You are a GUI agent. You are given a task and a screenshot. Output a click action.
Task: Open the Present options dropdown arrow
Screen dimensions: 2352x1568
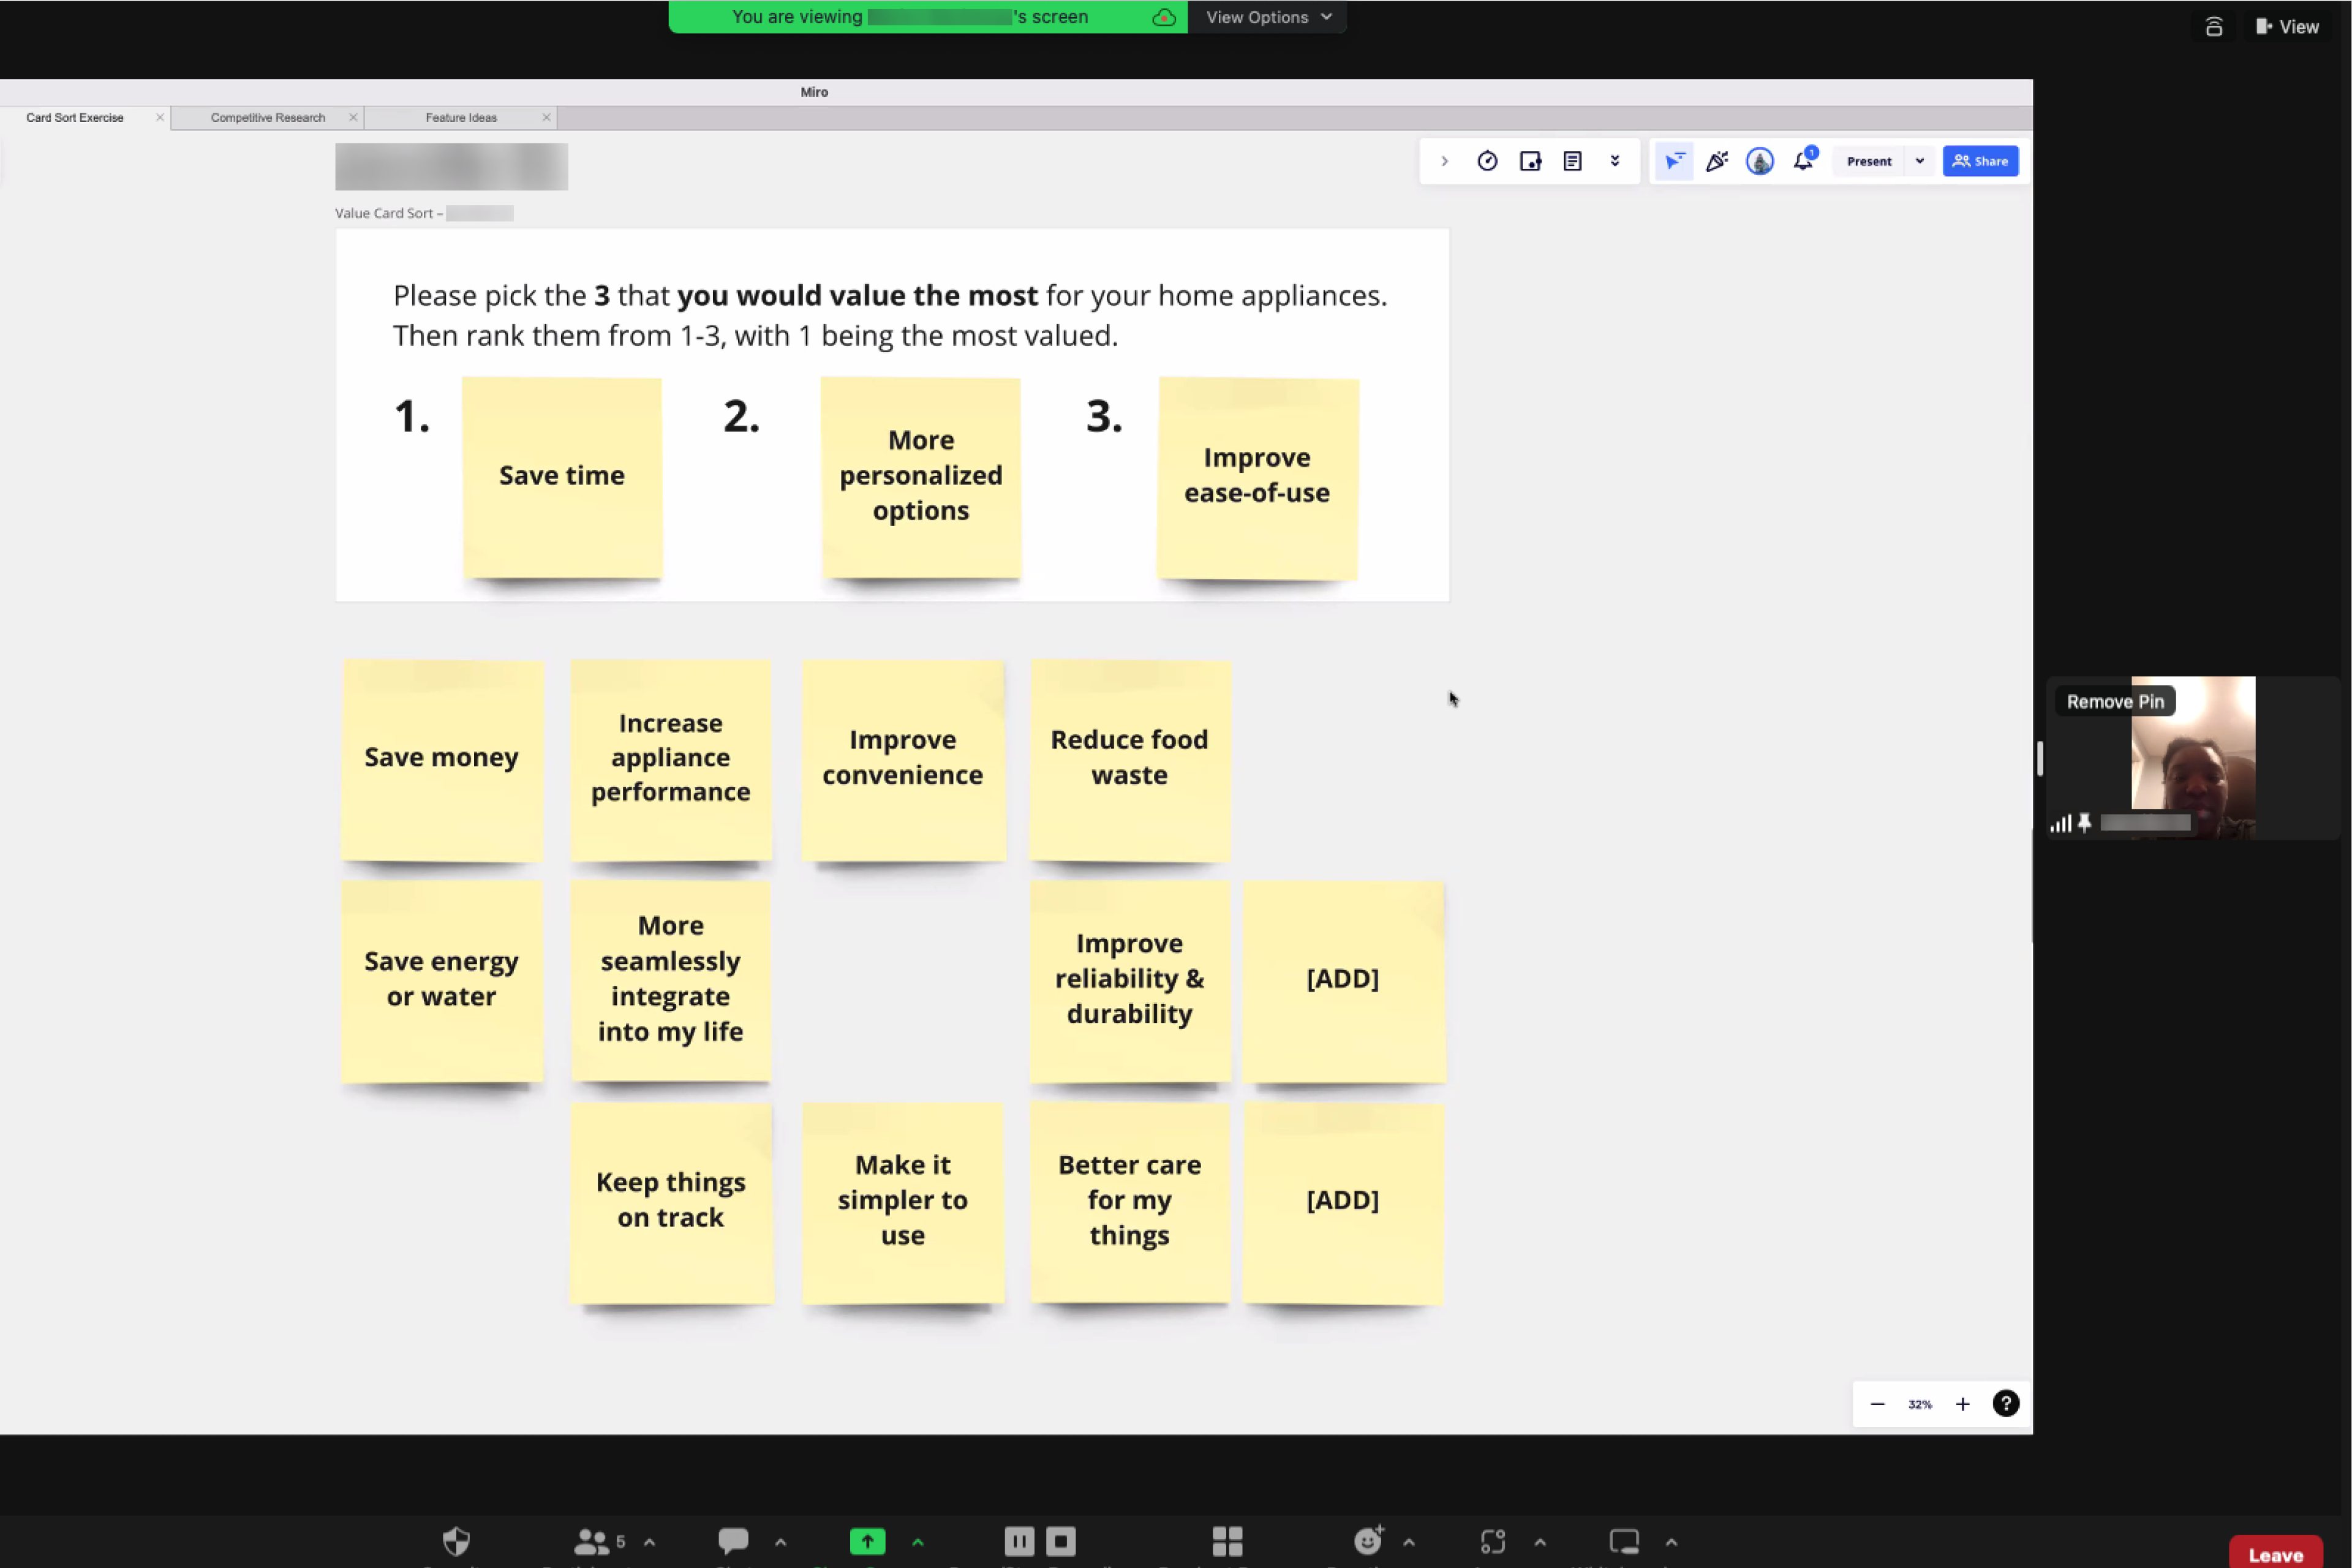[x=1919, y=161]
